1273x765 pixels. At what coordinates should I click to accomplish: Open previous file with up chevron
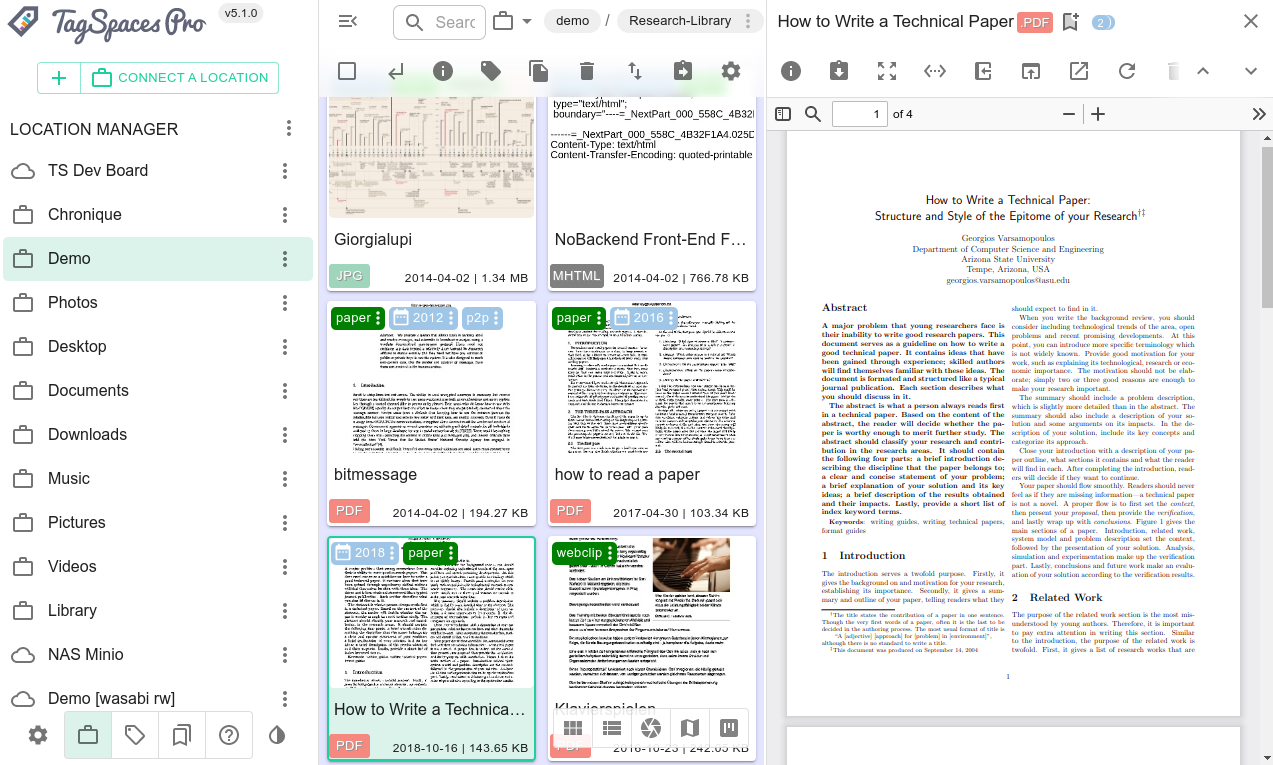pyautogui.click(x=1203, y=71)
